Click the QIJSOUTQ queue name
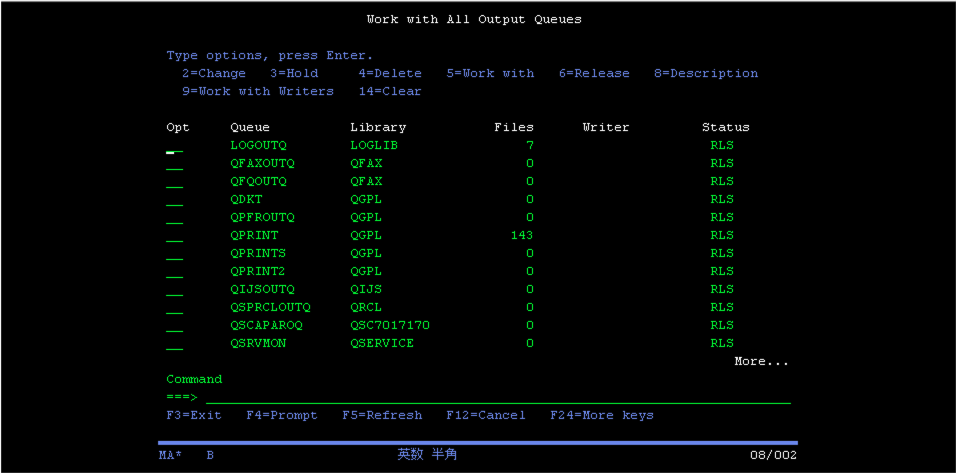Screen dimensions: 956x473 tap(262, 290)
